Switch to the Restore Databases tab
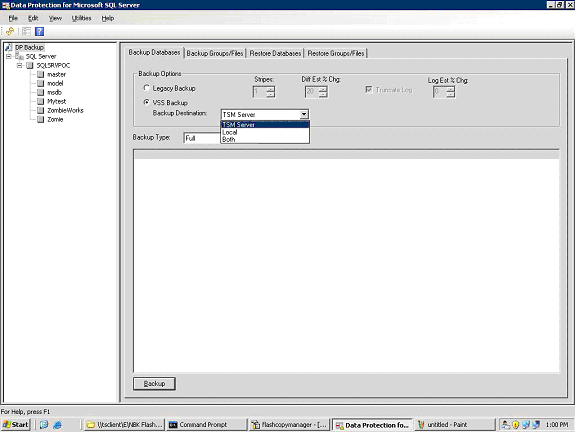Viewport: 575px width, 432px height. coord(275,54)
